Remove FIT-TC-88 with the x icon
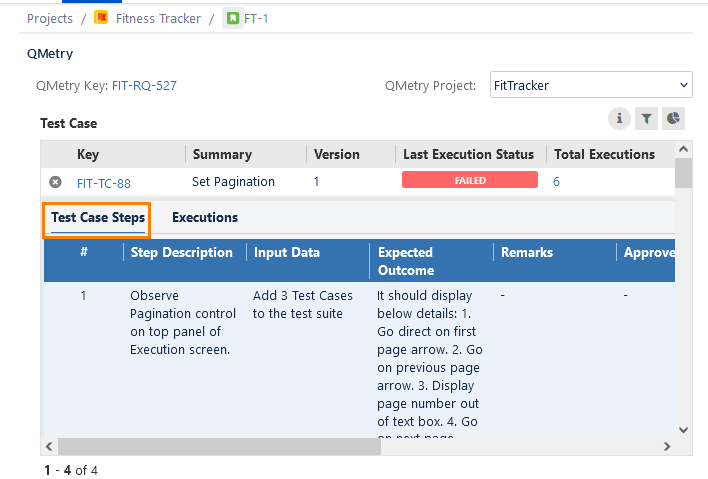Viewport: 708px width, 479px height. (x=55, y=182)
